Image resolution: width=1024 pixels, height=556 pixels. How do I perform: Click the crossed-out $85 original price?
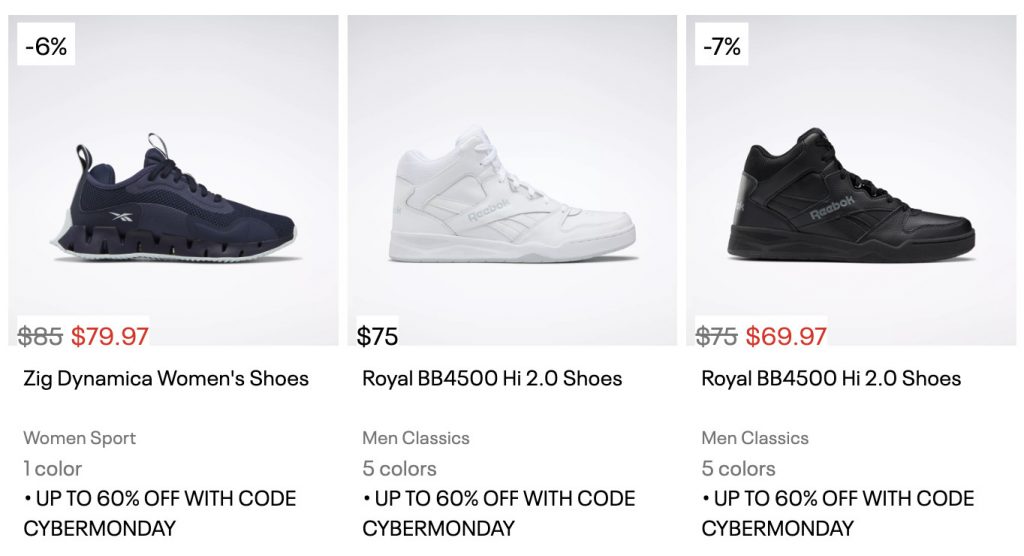pos(41,336)
